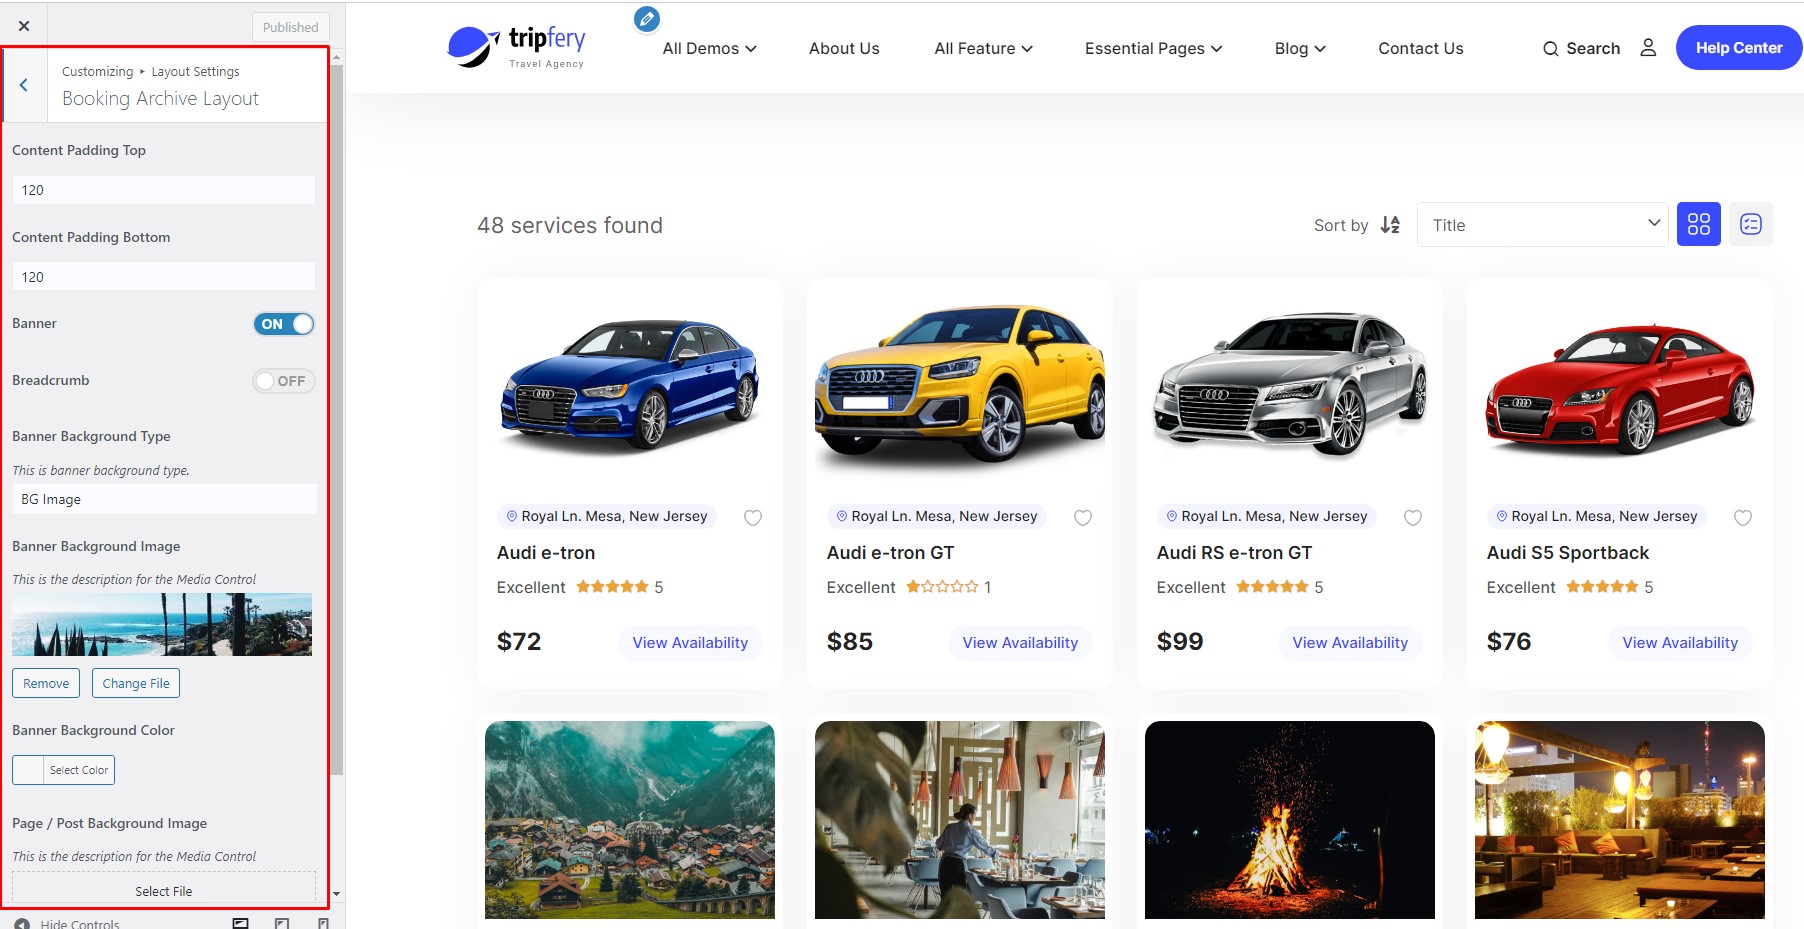
Task: Open the About Us page
Action: click(844, 48)
